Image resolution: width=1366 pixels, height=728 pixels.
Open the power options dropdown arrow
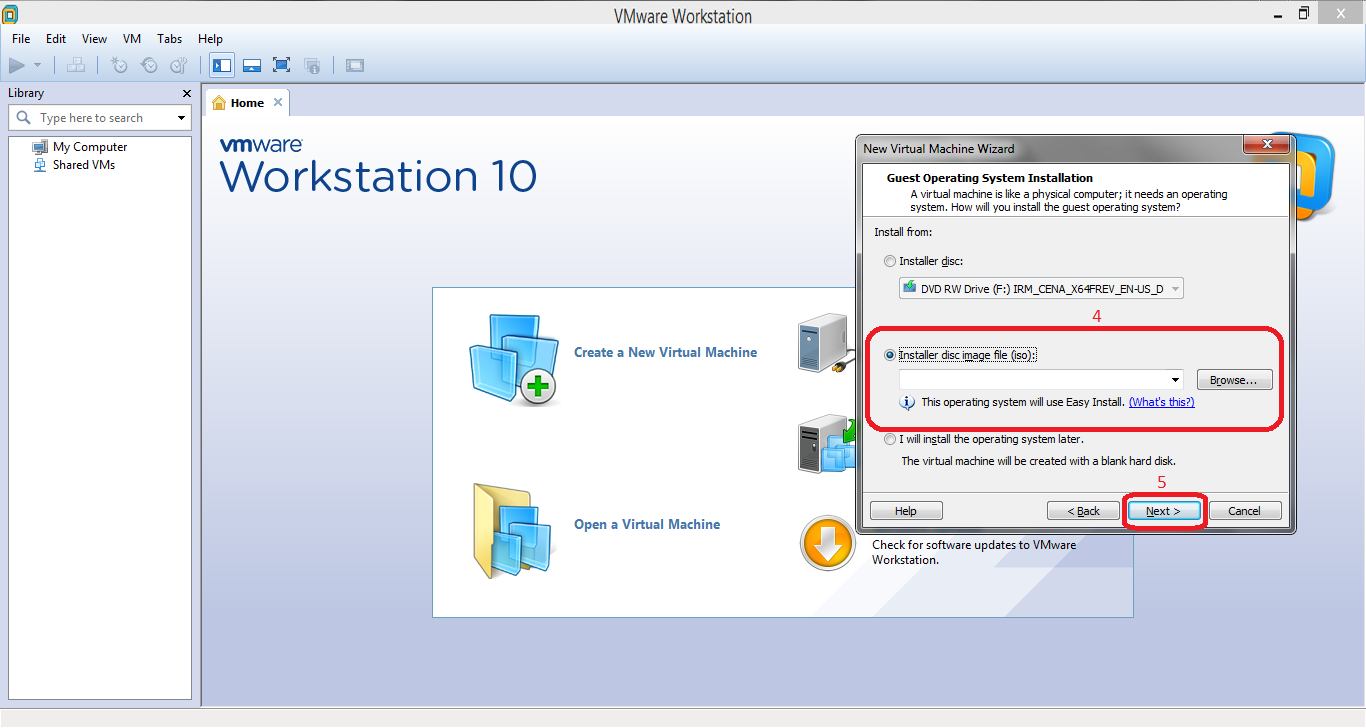tap(38, 65)
